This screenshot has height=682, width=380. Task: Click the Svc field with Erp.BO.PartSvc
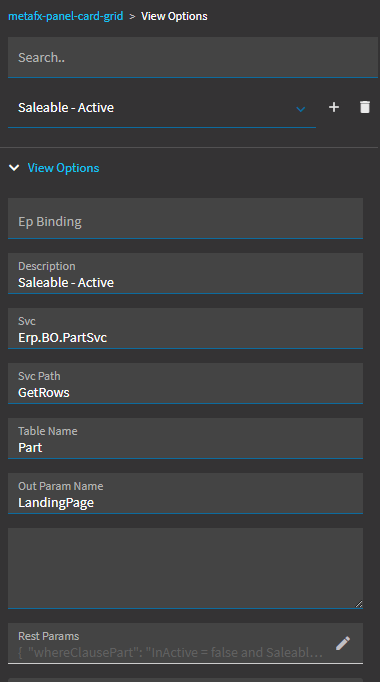coord(185,328)
